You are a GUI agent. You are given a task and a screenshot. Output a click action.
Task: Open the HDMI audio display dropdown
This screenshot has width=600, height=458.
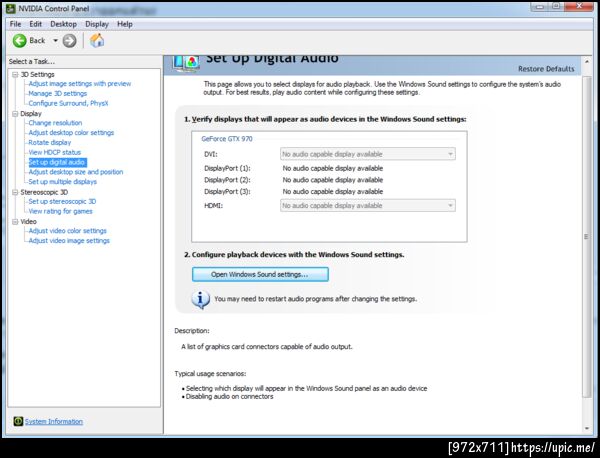368,205
